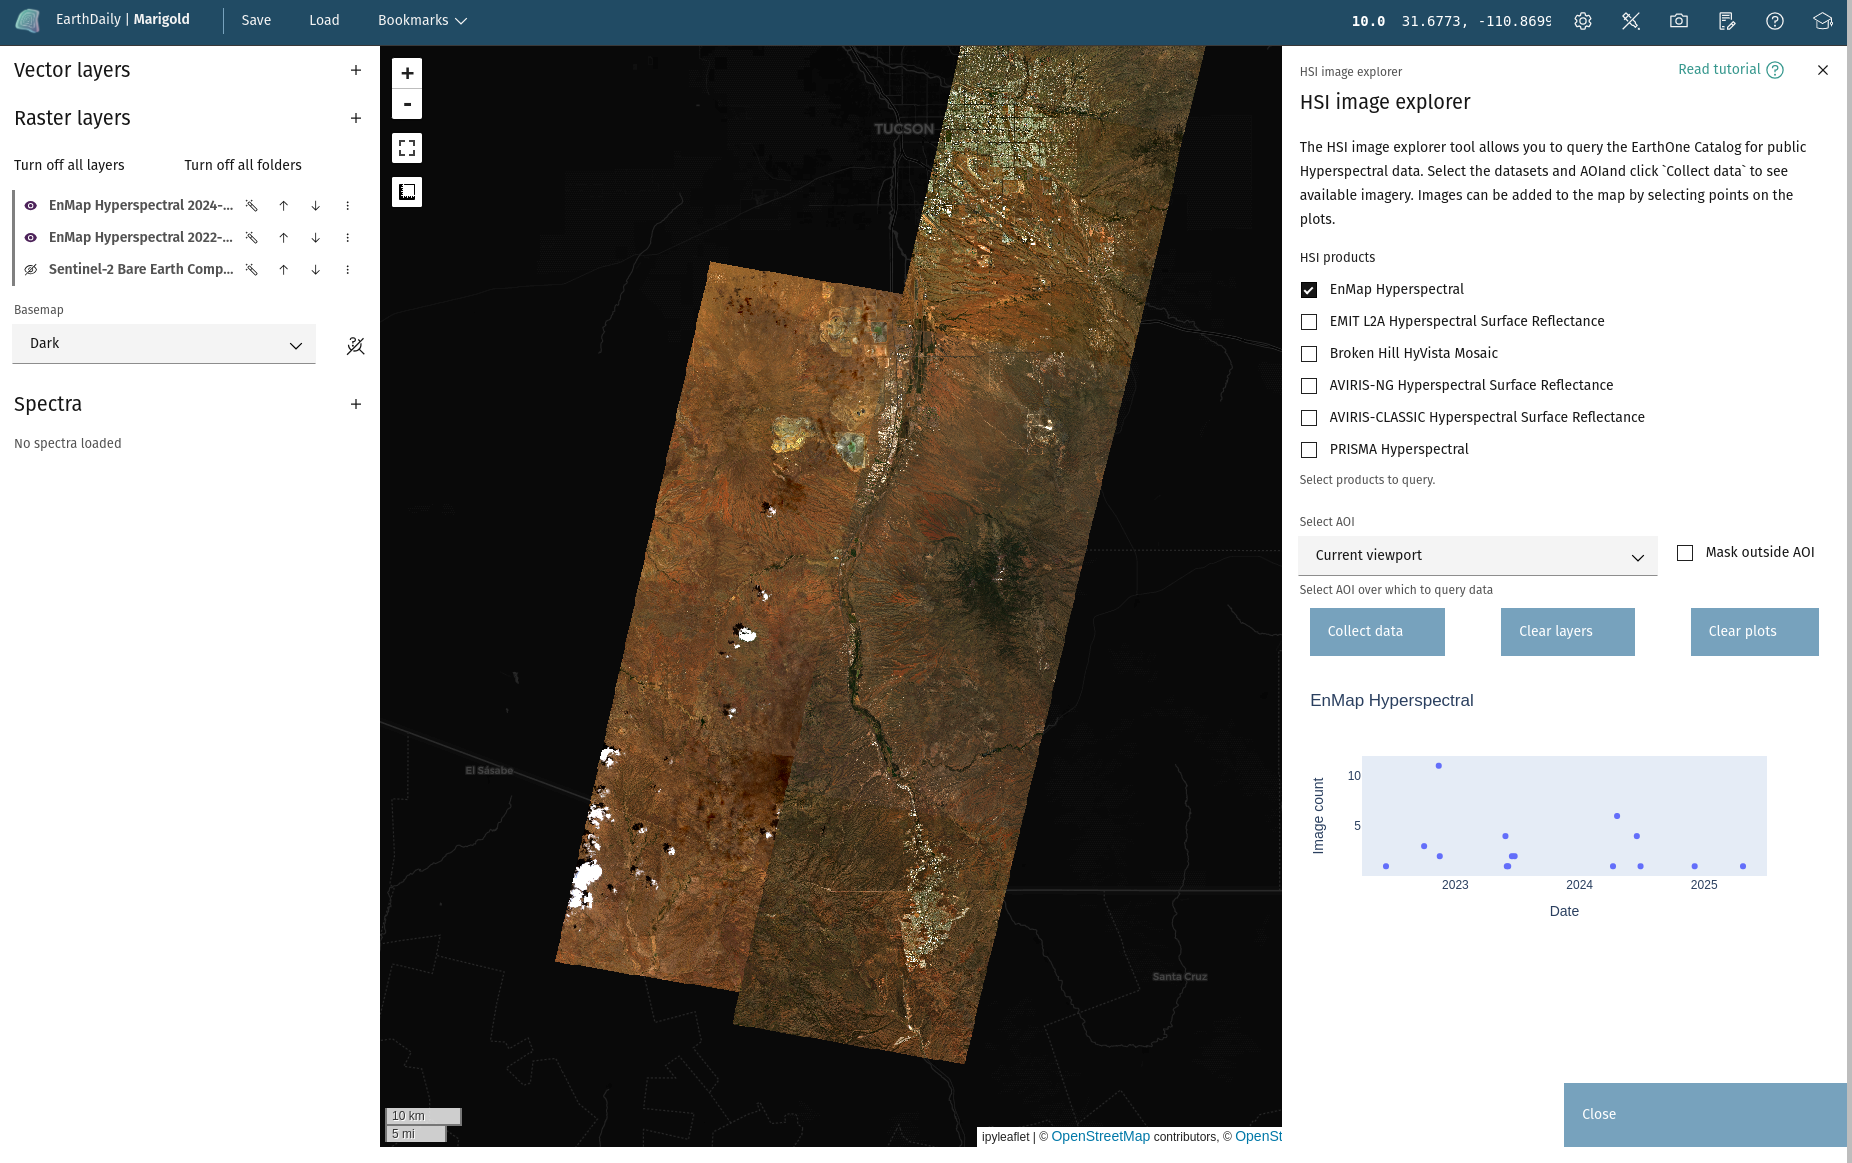Move EnMap Hyperspectral 2024 layer down

coord(316,206)
